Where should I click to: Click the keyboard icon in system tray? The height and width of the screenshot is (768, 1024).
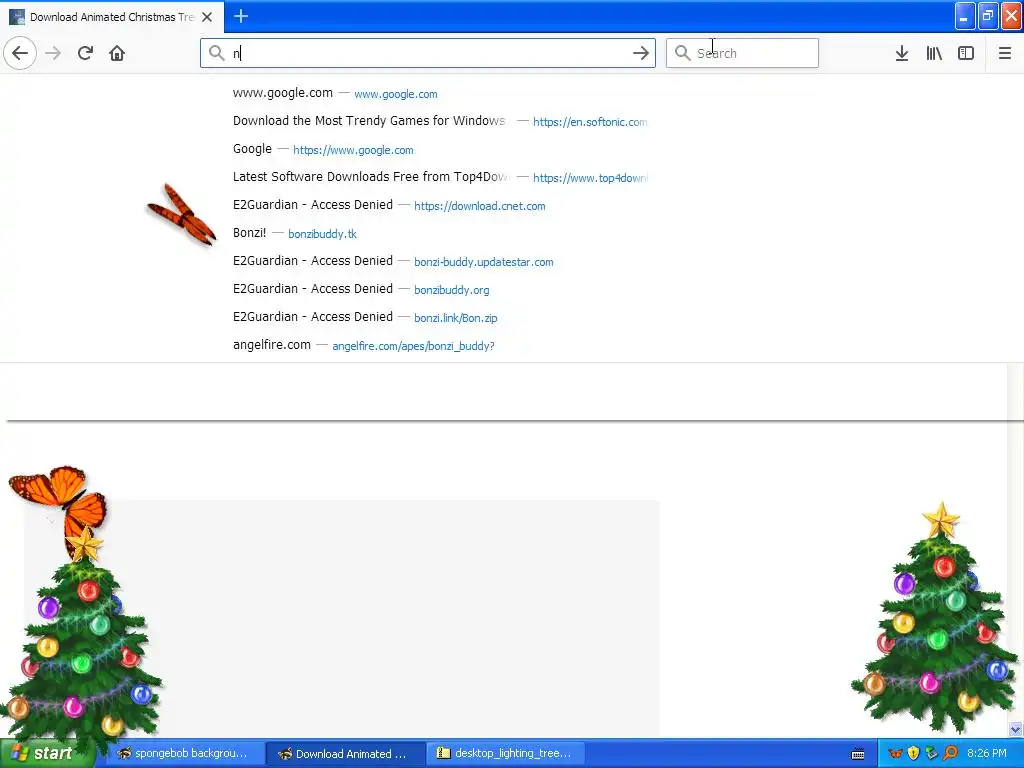pos(858,754)
